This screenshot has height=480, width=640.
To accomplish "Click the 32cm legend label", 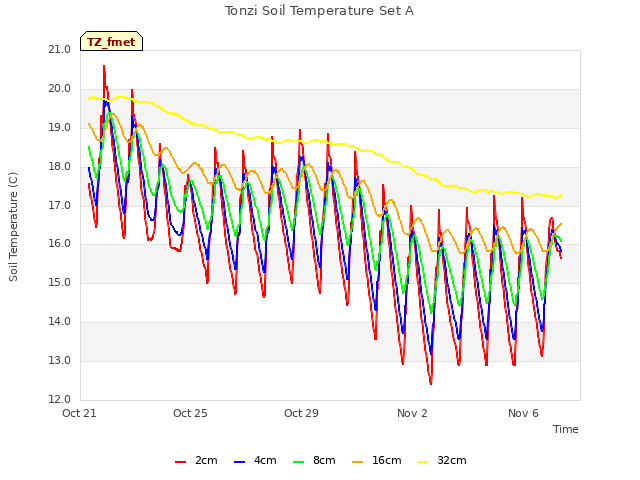I will pyautogui.click(x=452, y=460).
